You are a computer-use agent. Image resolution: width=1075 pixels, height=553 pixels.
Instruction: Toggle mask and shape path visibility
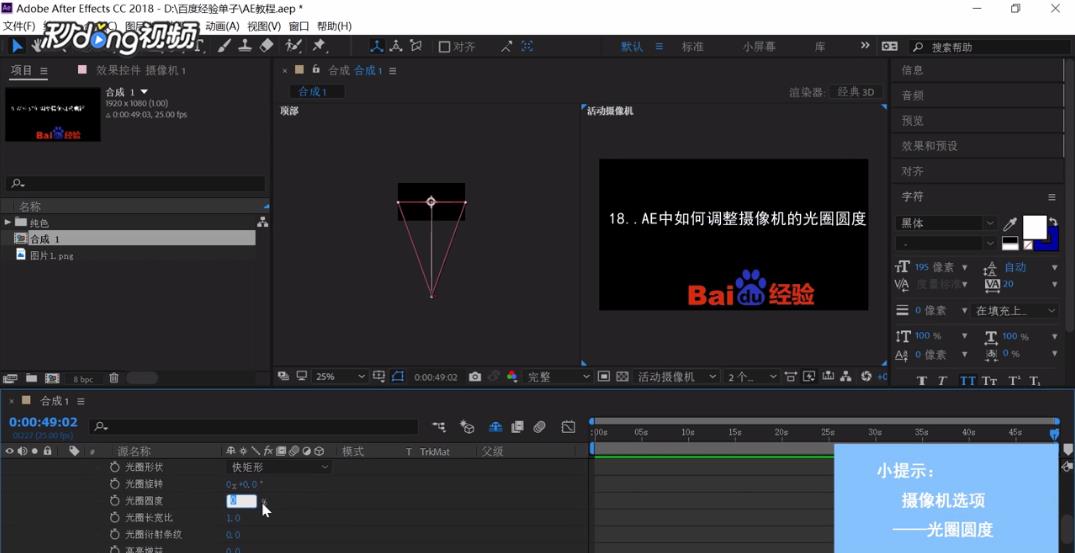tap(398, 377)
